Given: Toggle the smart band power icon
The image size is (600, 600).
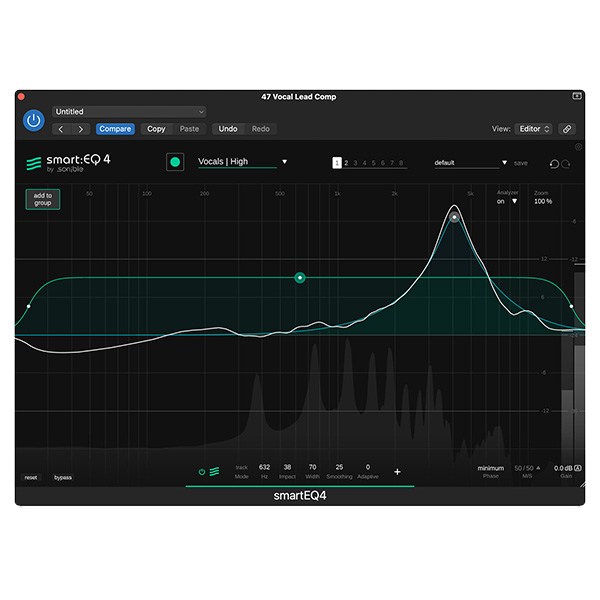Looking at the screenshot, I should click(202, 472).
